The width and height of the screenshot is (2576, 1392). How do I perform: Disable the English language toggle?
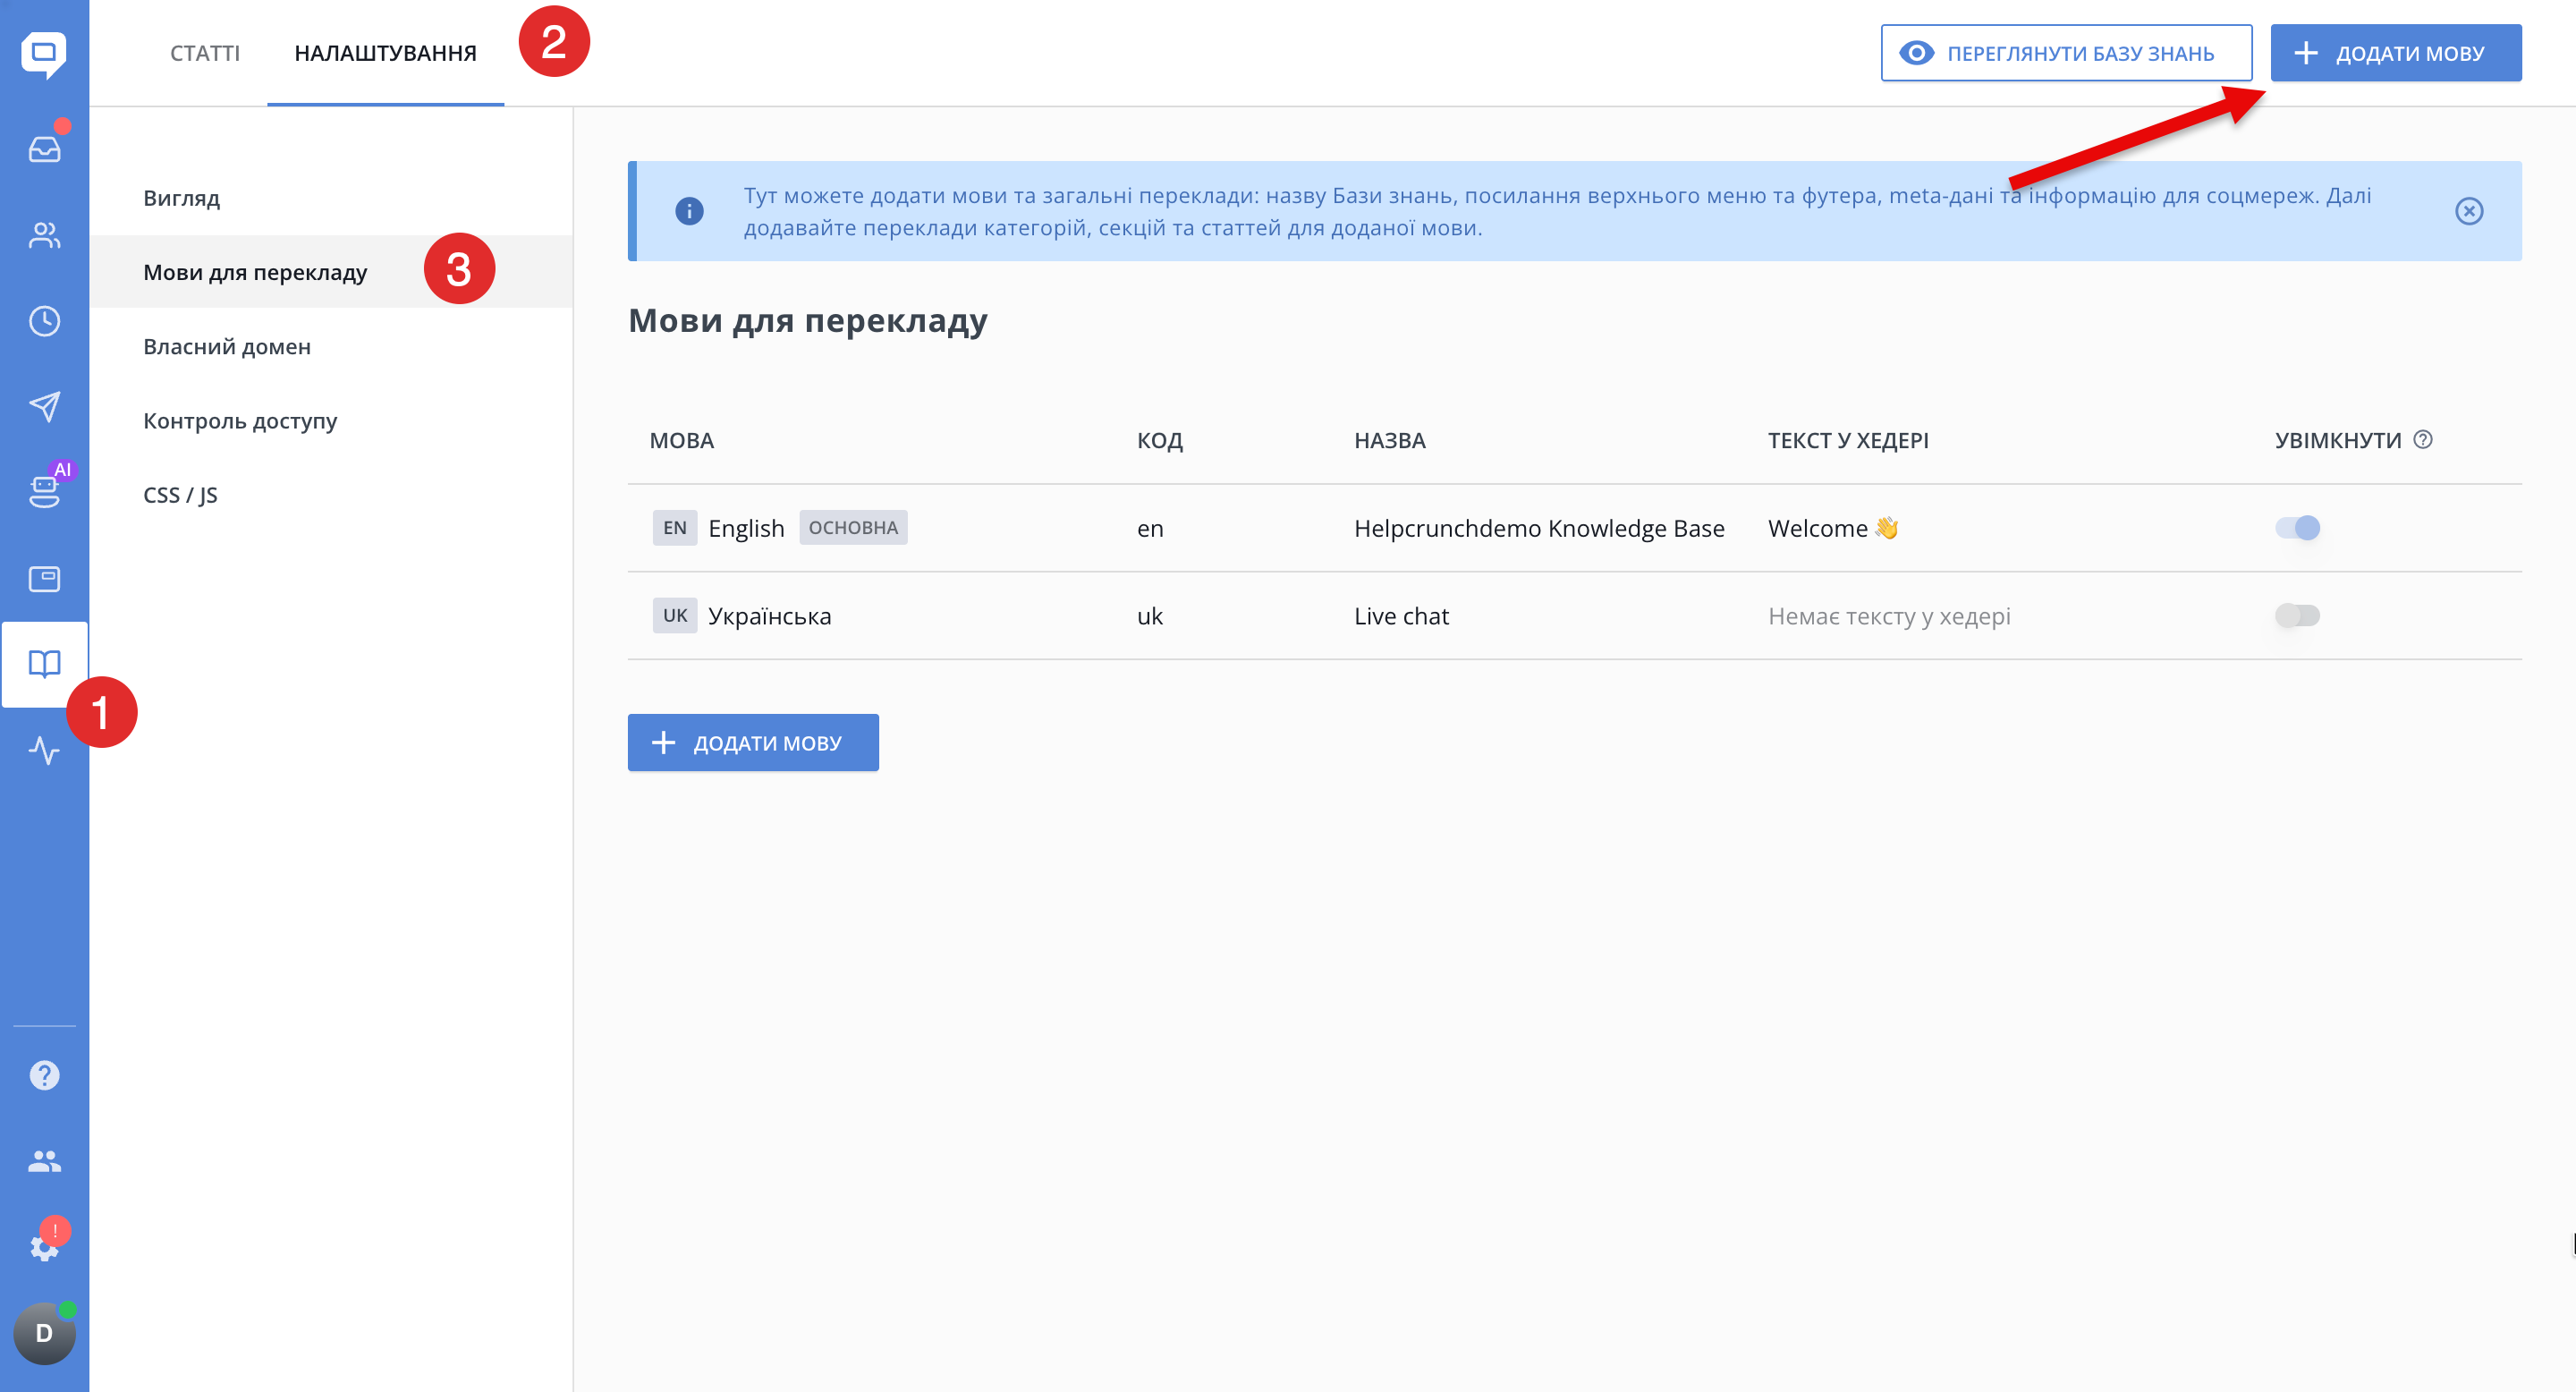click(x=2296, y=527)
